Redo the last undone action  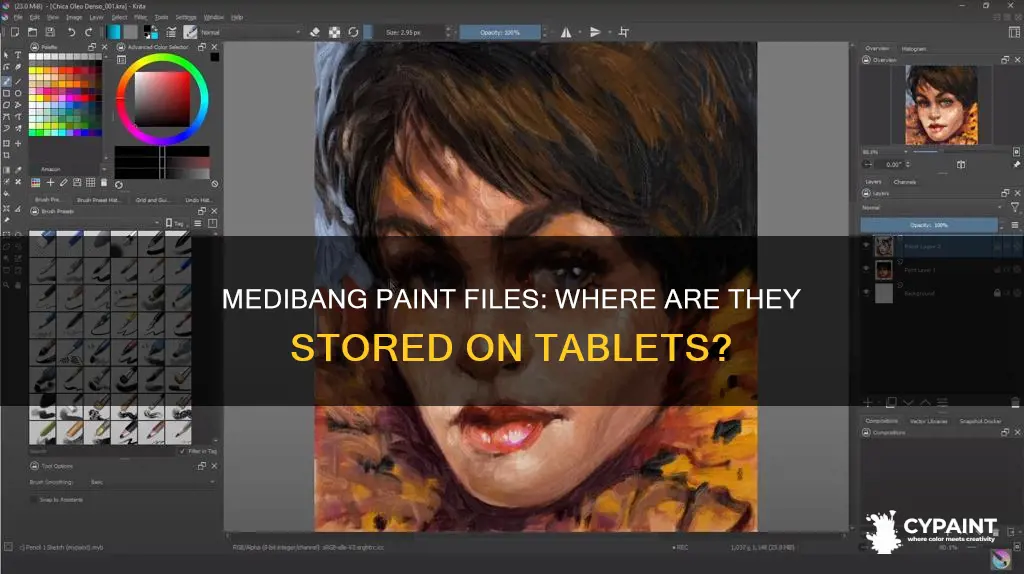click(89, 32)
